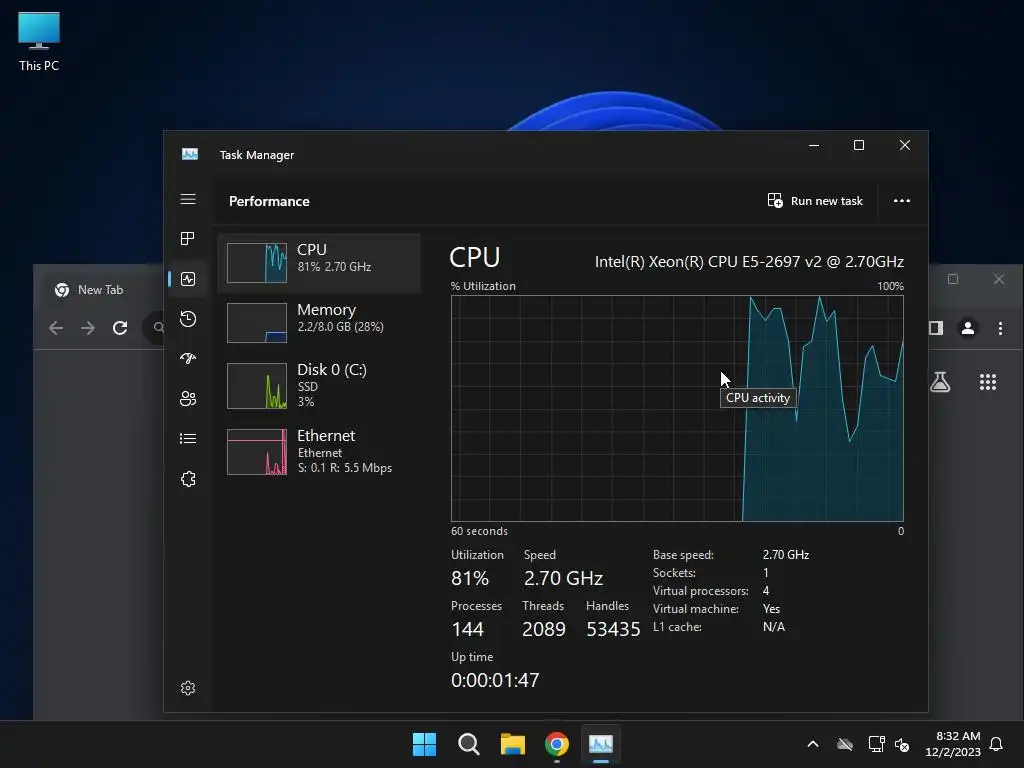
Task: Open the three-dot more options menu
Action: [902, 200]
